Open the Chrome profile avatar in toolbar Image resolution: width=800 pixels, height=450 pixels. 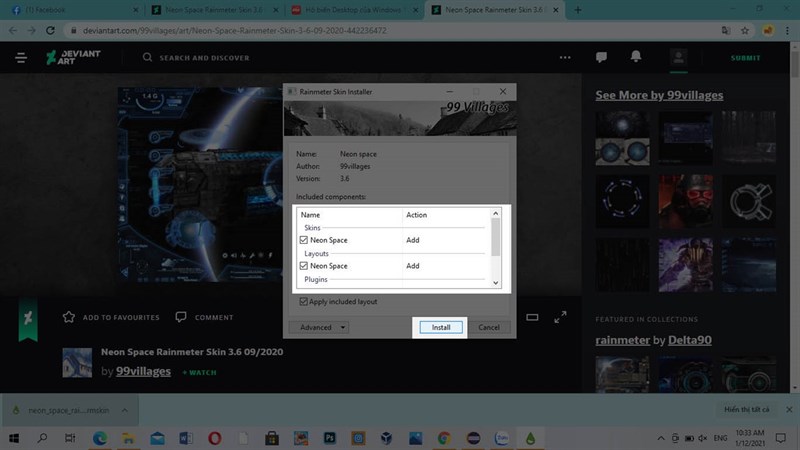click(x=768, y=31)
